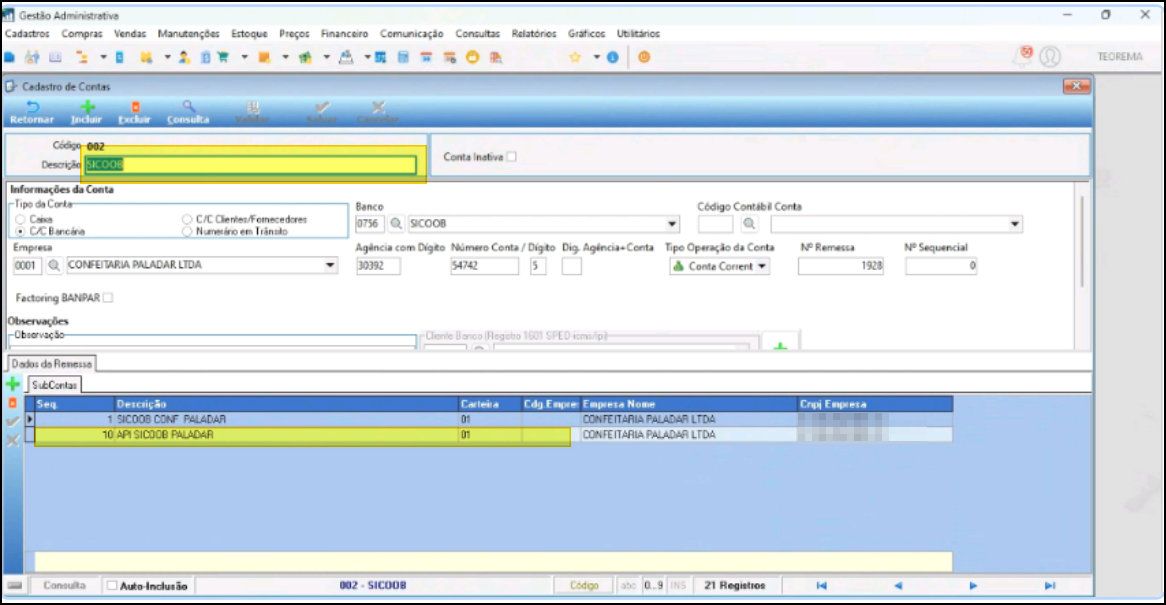Viewport: 1166px width, 605px height.
Task: Tick the Factoring BANPAR checkbox
Action: [x=108, y=298]
